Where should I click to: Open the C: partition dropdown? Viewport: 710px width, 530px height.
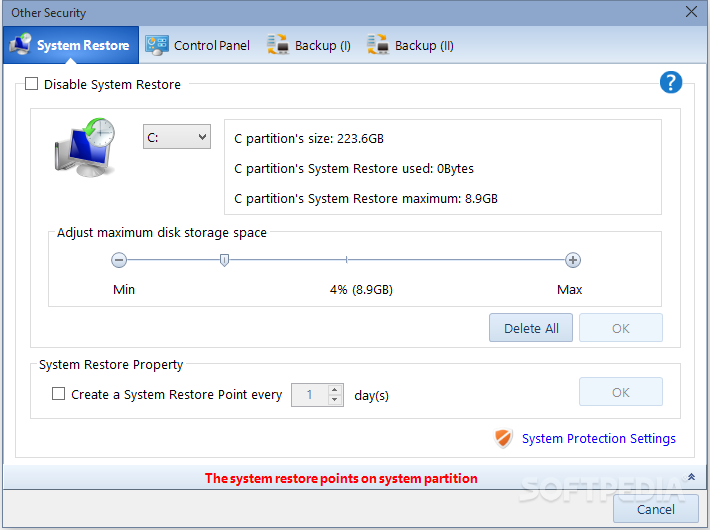[x=177, y=137]
